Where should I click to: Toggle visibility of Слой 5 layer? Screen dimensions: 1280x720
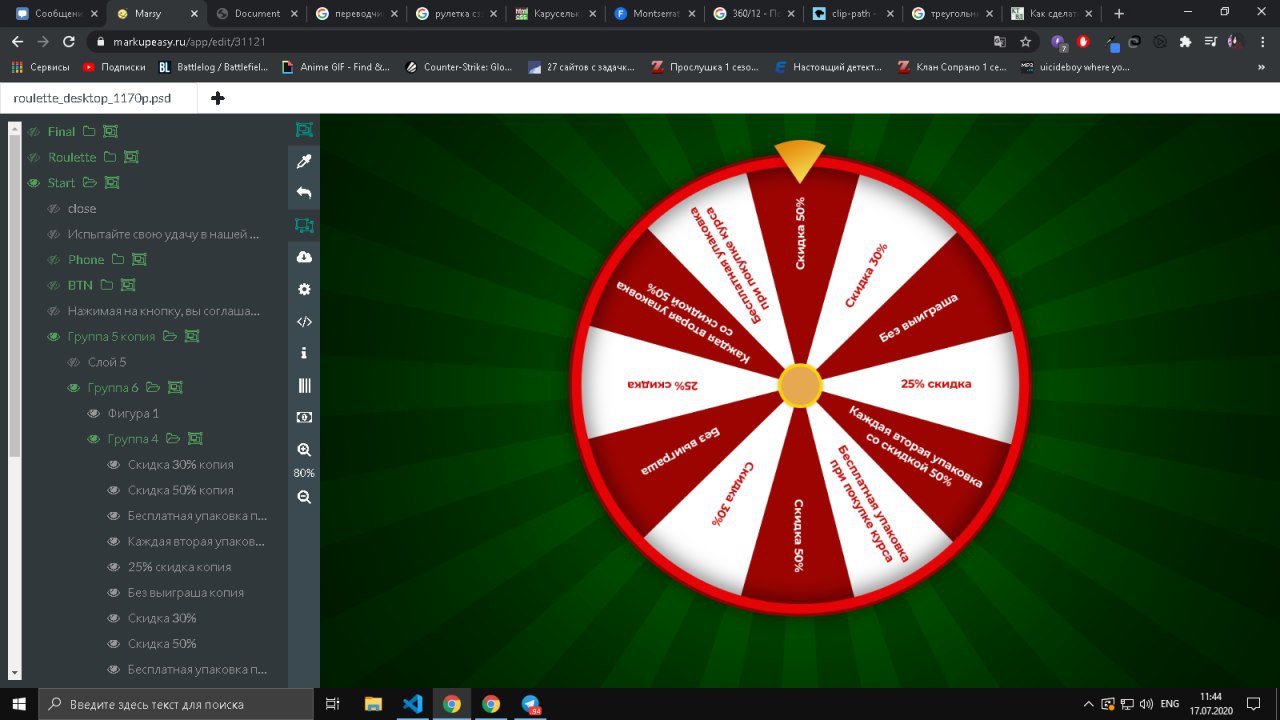73,362
